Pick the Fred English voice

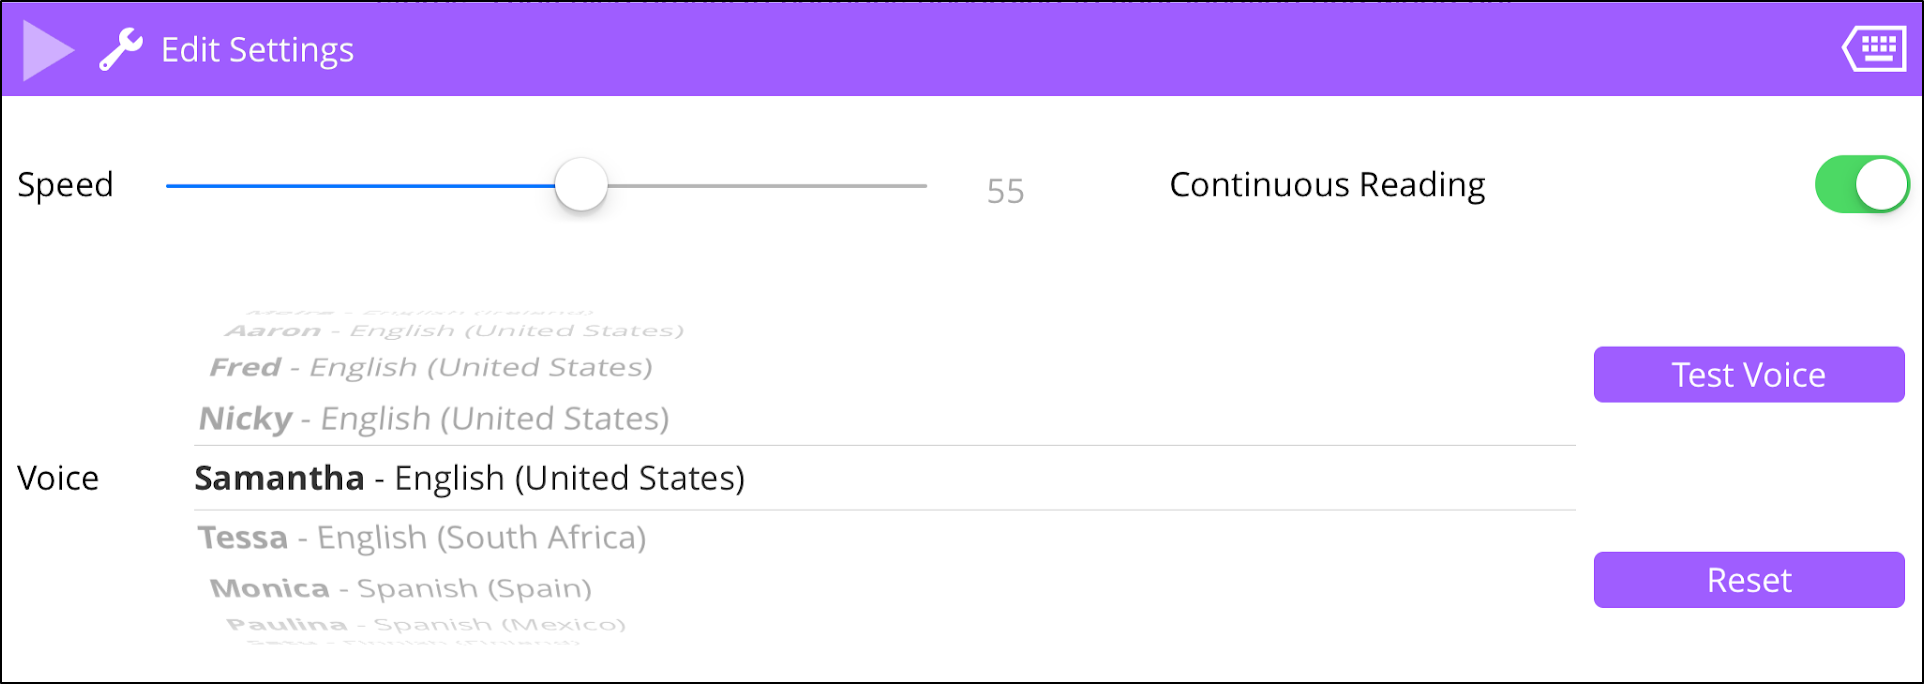(430, 367)
